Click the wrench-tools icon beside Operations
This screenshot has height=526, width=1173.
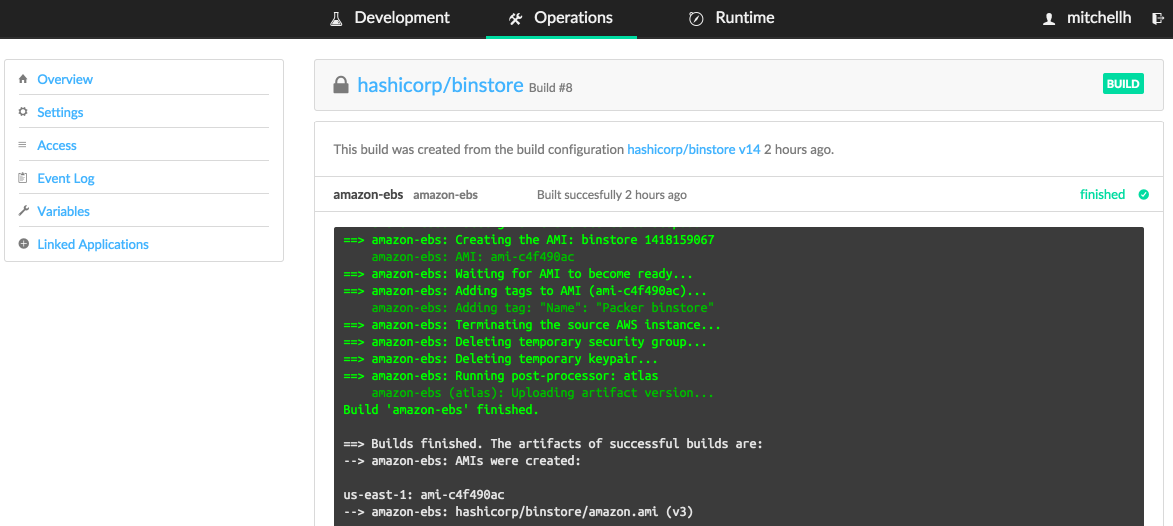(515, 19)
